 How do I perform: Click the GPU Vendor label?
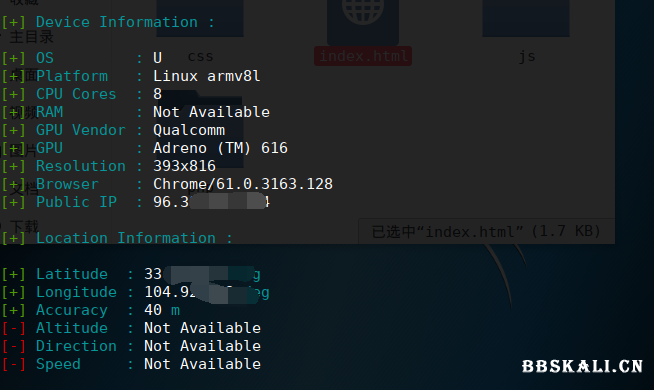[80, 130]
